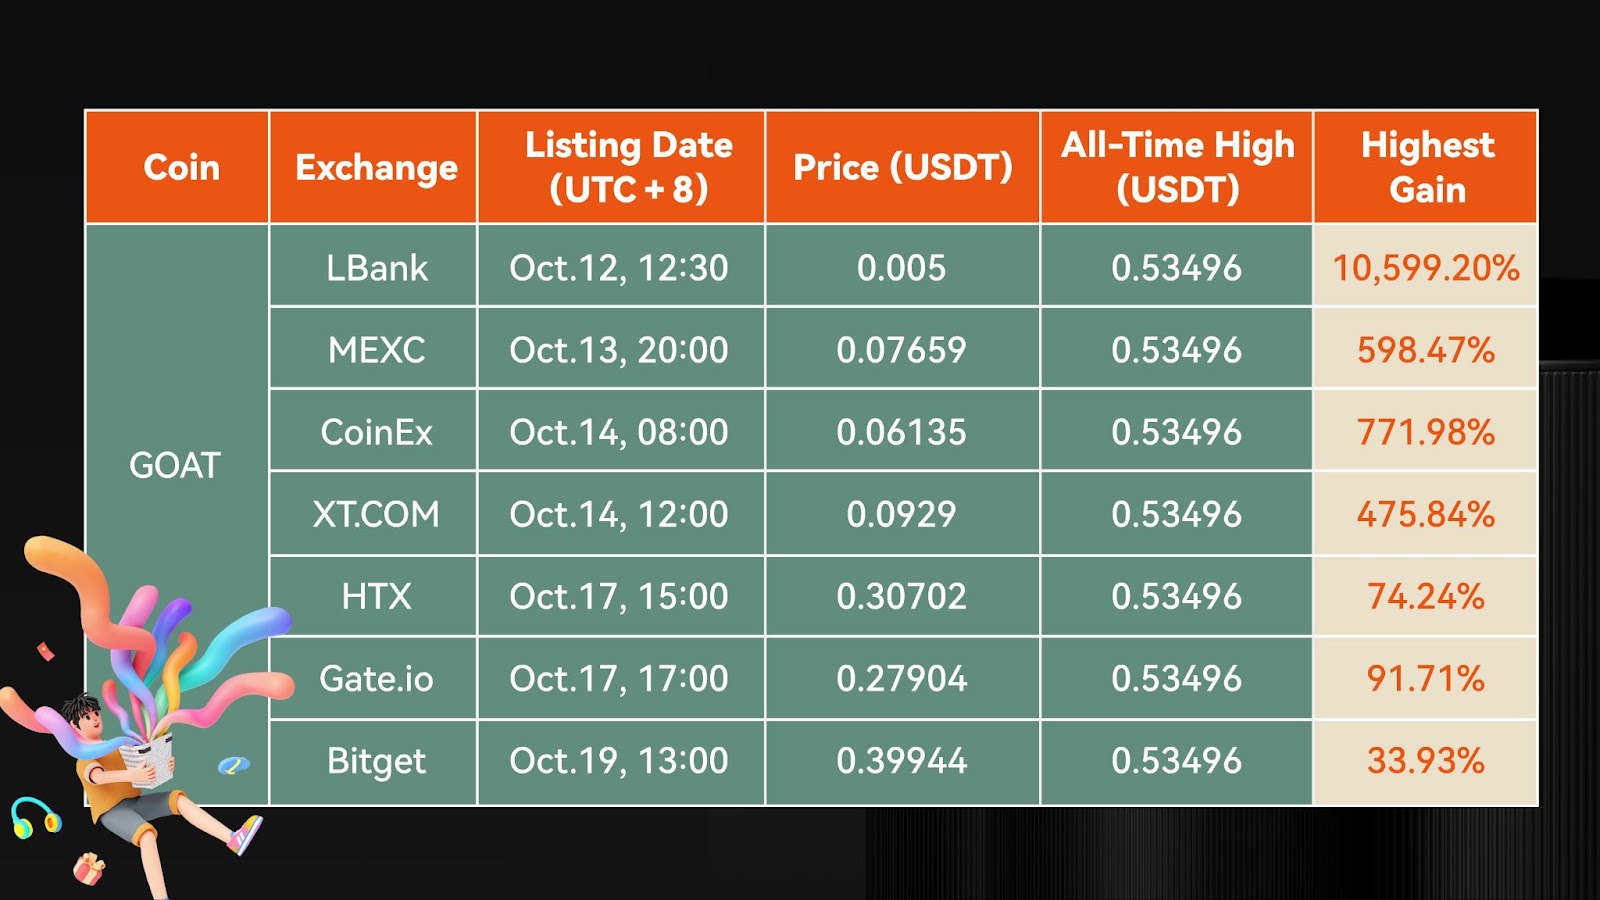Click the cartoon boy holding a box
1600x900 pixels.
(x=150, y=790)
